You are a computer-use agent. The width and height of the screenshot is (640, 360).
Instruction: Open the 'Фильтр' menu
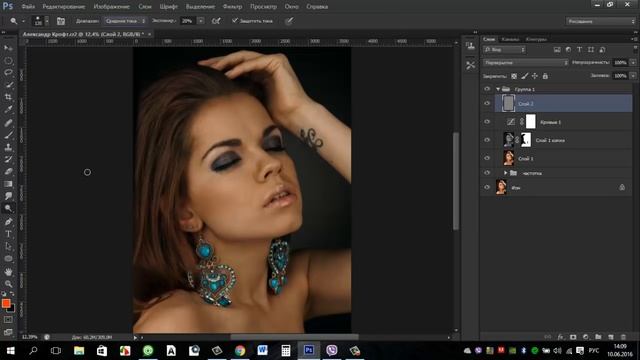[x=232, y=7]
